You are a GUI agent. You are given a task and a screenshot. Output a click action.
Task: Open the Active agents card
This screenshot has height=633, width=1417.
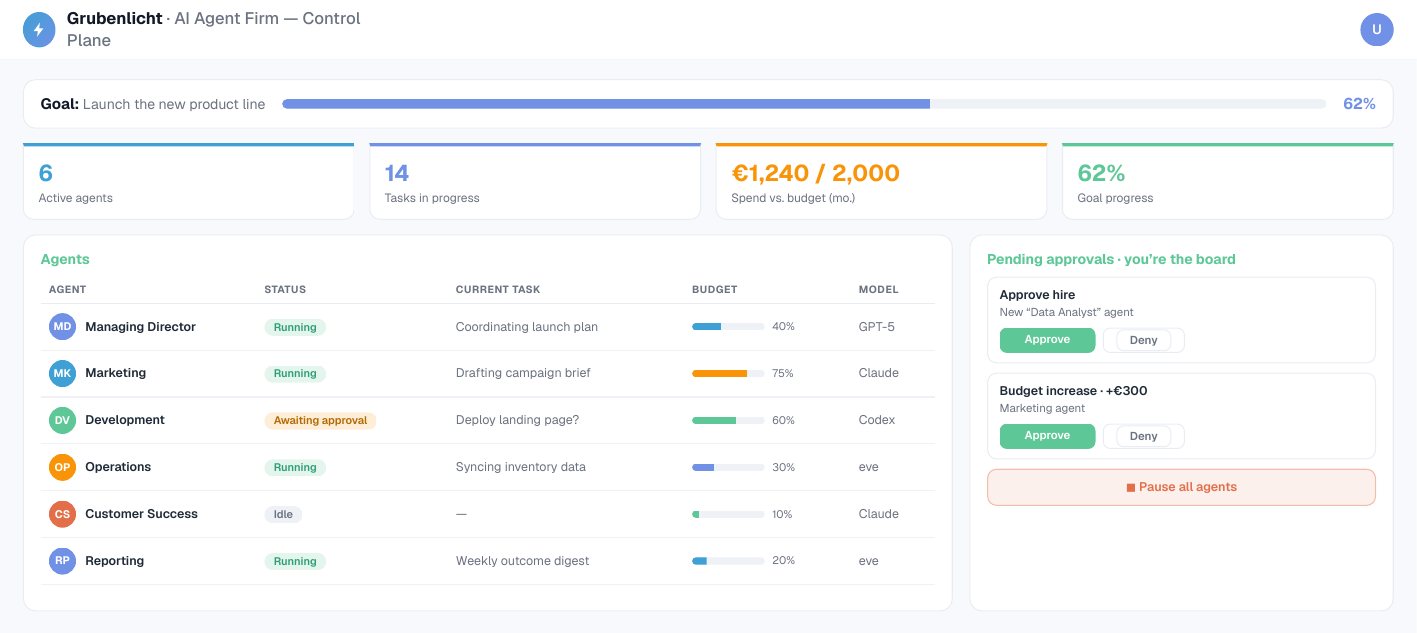(188, 181)
